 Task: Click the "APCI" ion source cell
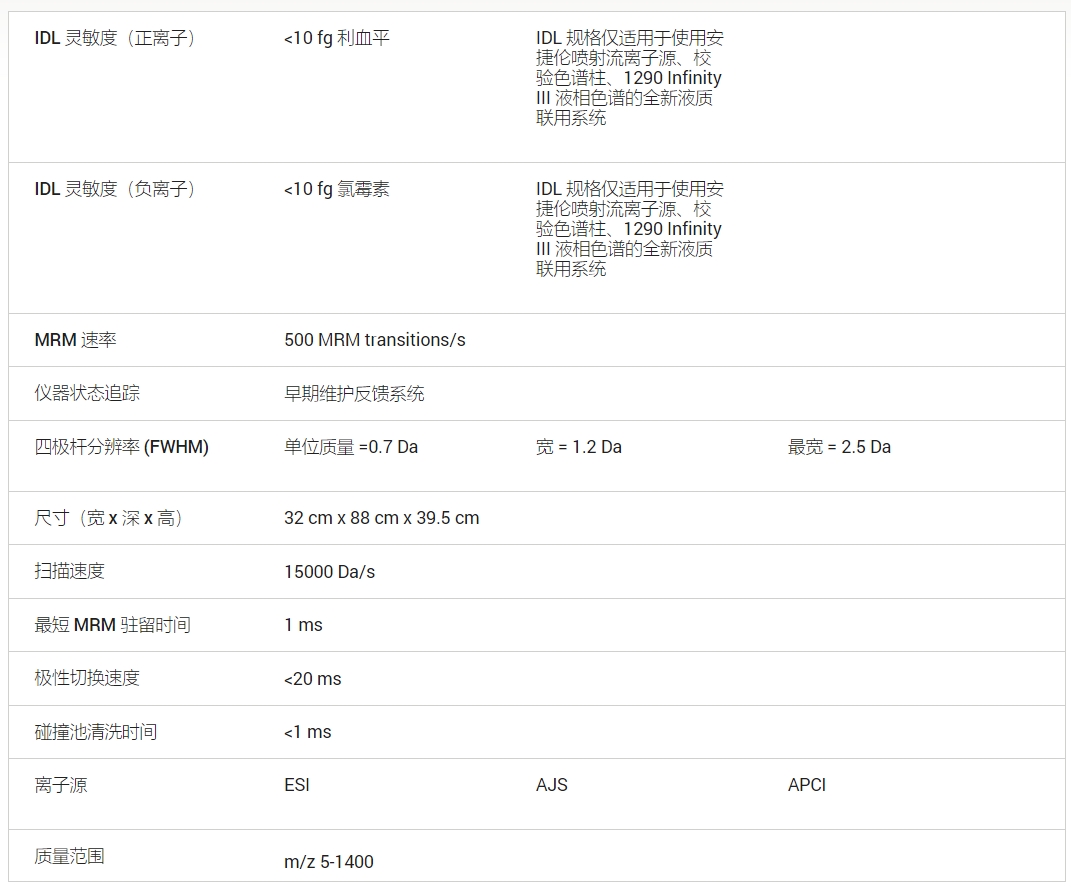806,785
